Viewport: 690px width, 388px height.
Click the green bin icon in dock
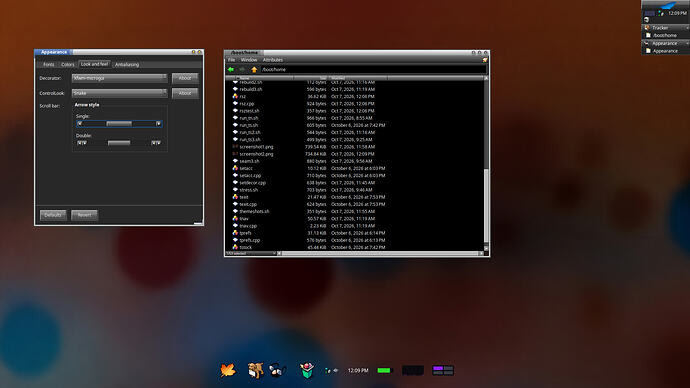[307, 370]
